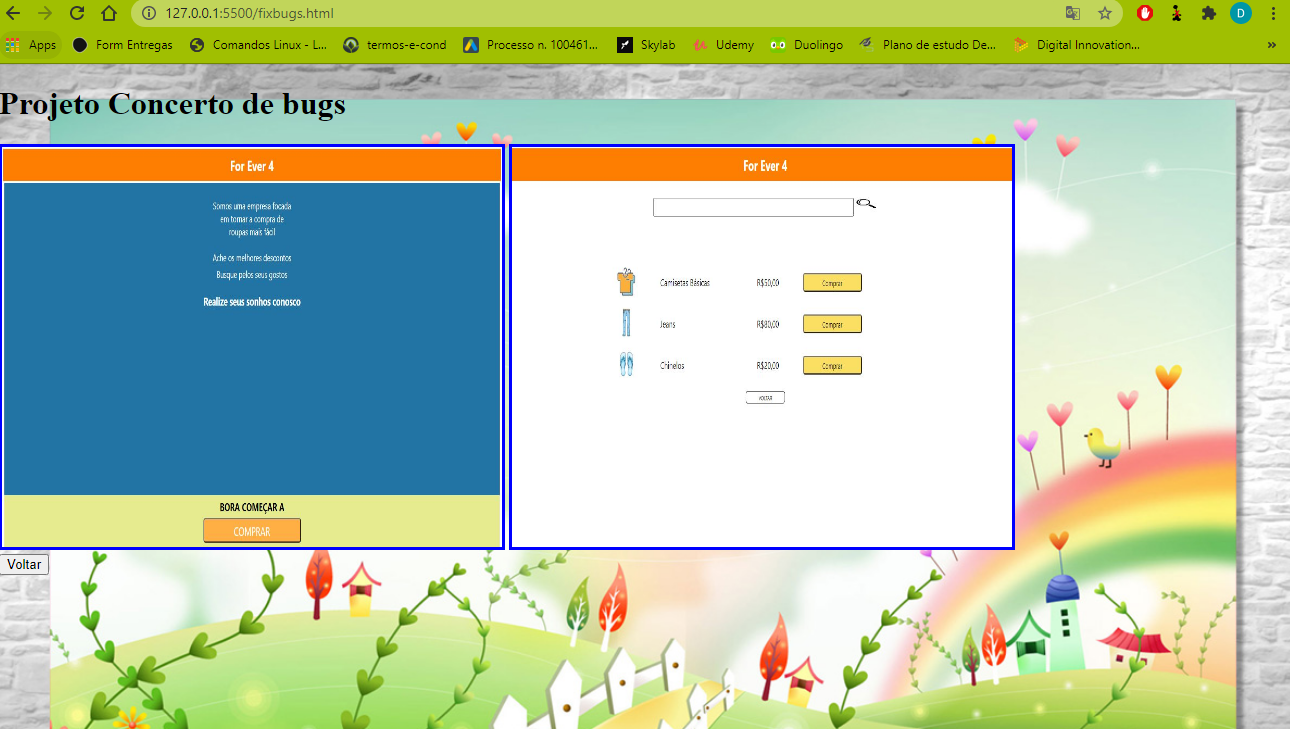
Task: Click the Jeans product name
Action: point(668,324)
